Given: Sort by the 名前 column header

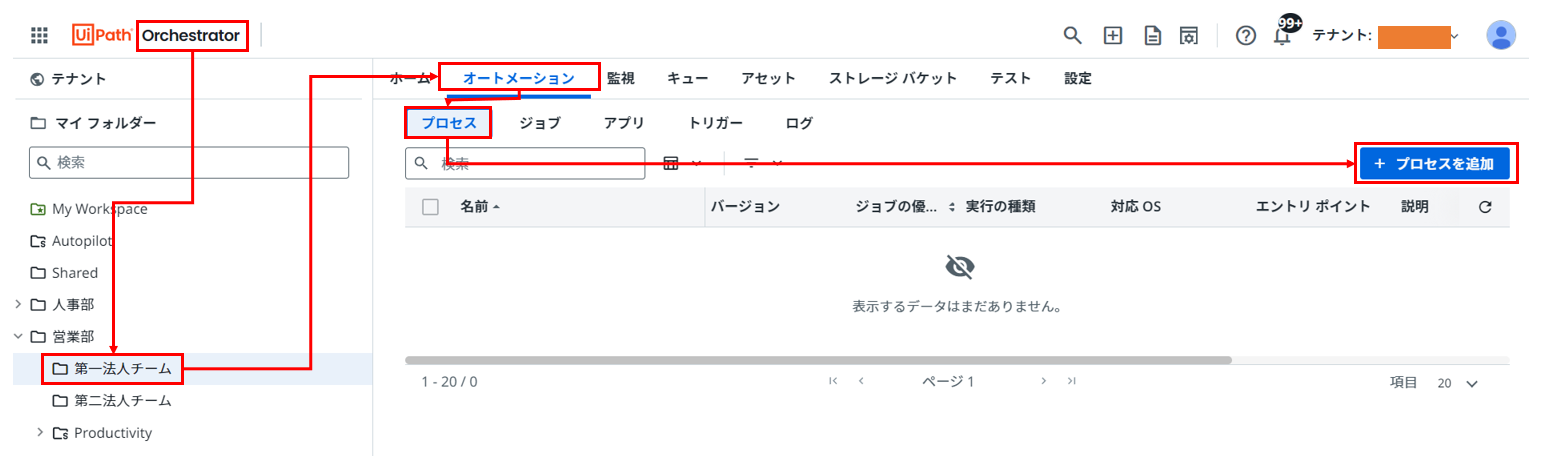Looking at the screenshot, I should pos(474,207).
